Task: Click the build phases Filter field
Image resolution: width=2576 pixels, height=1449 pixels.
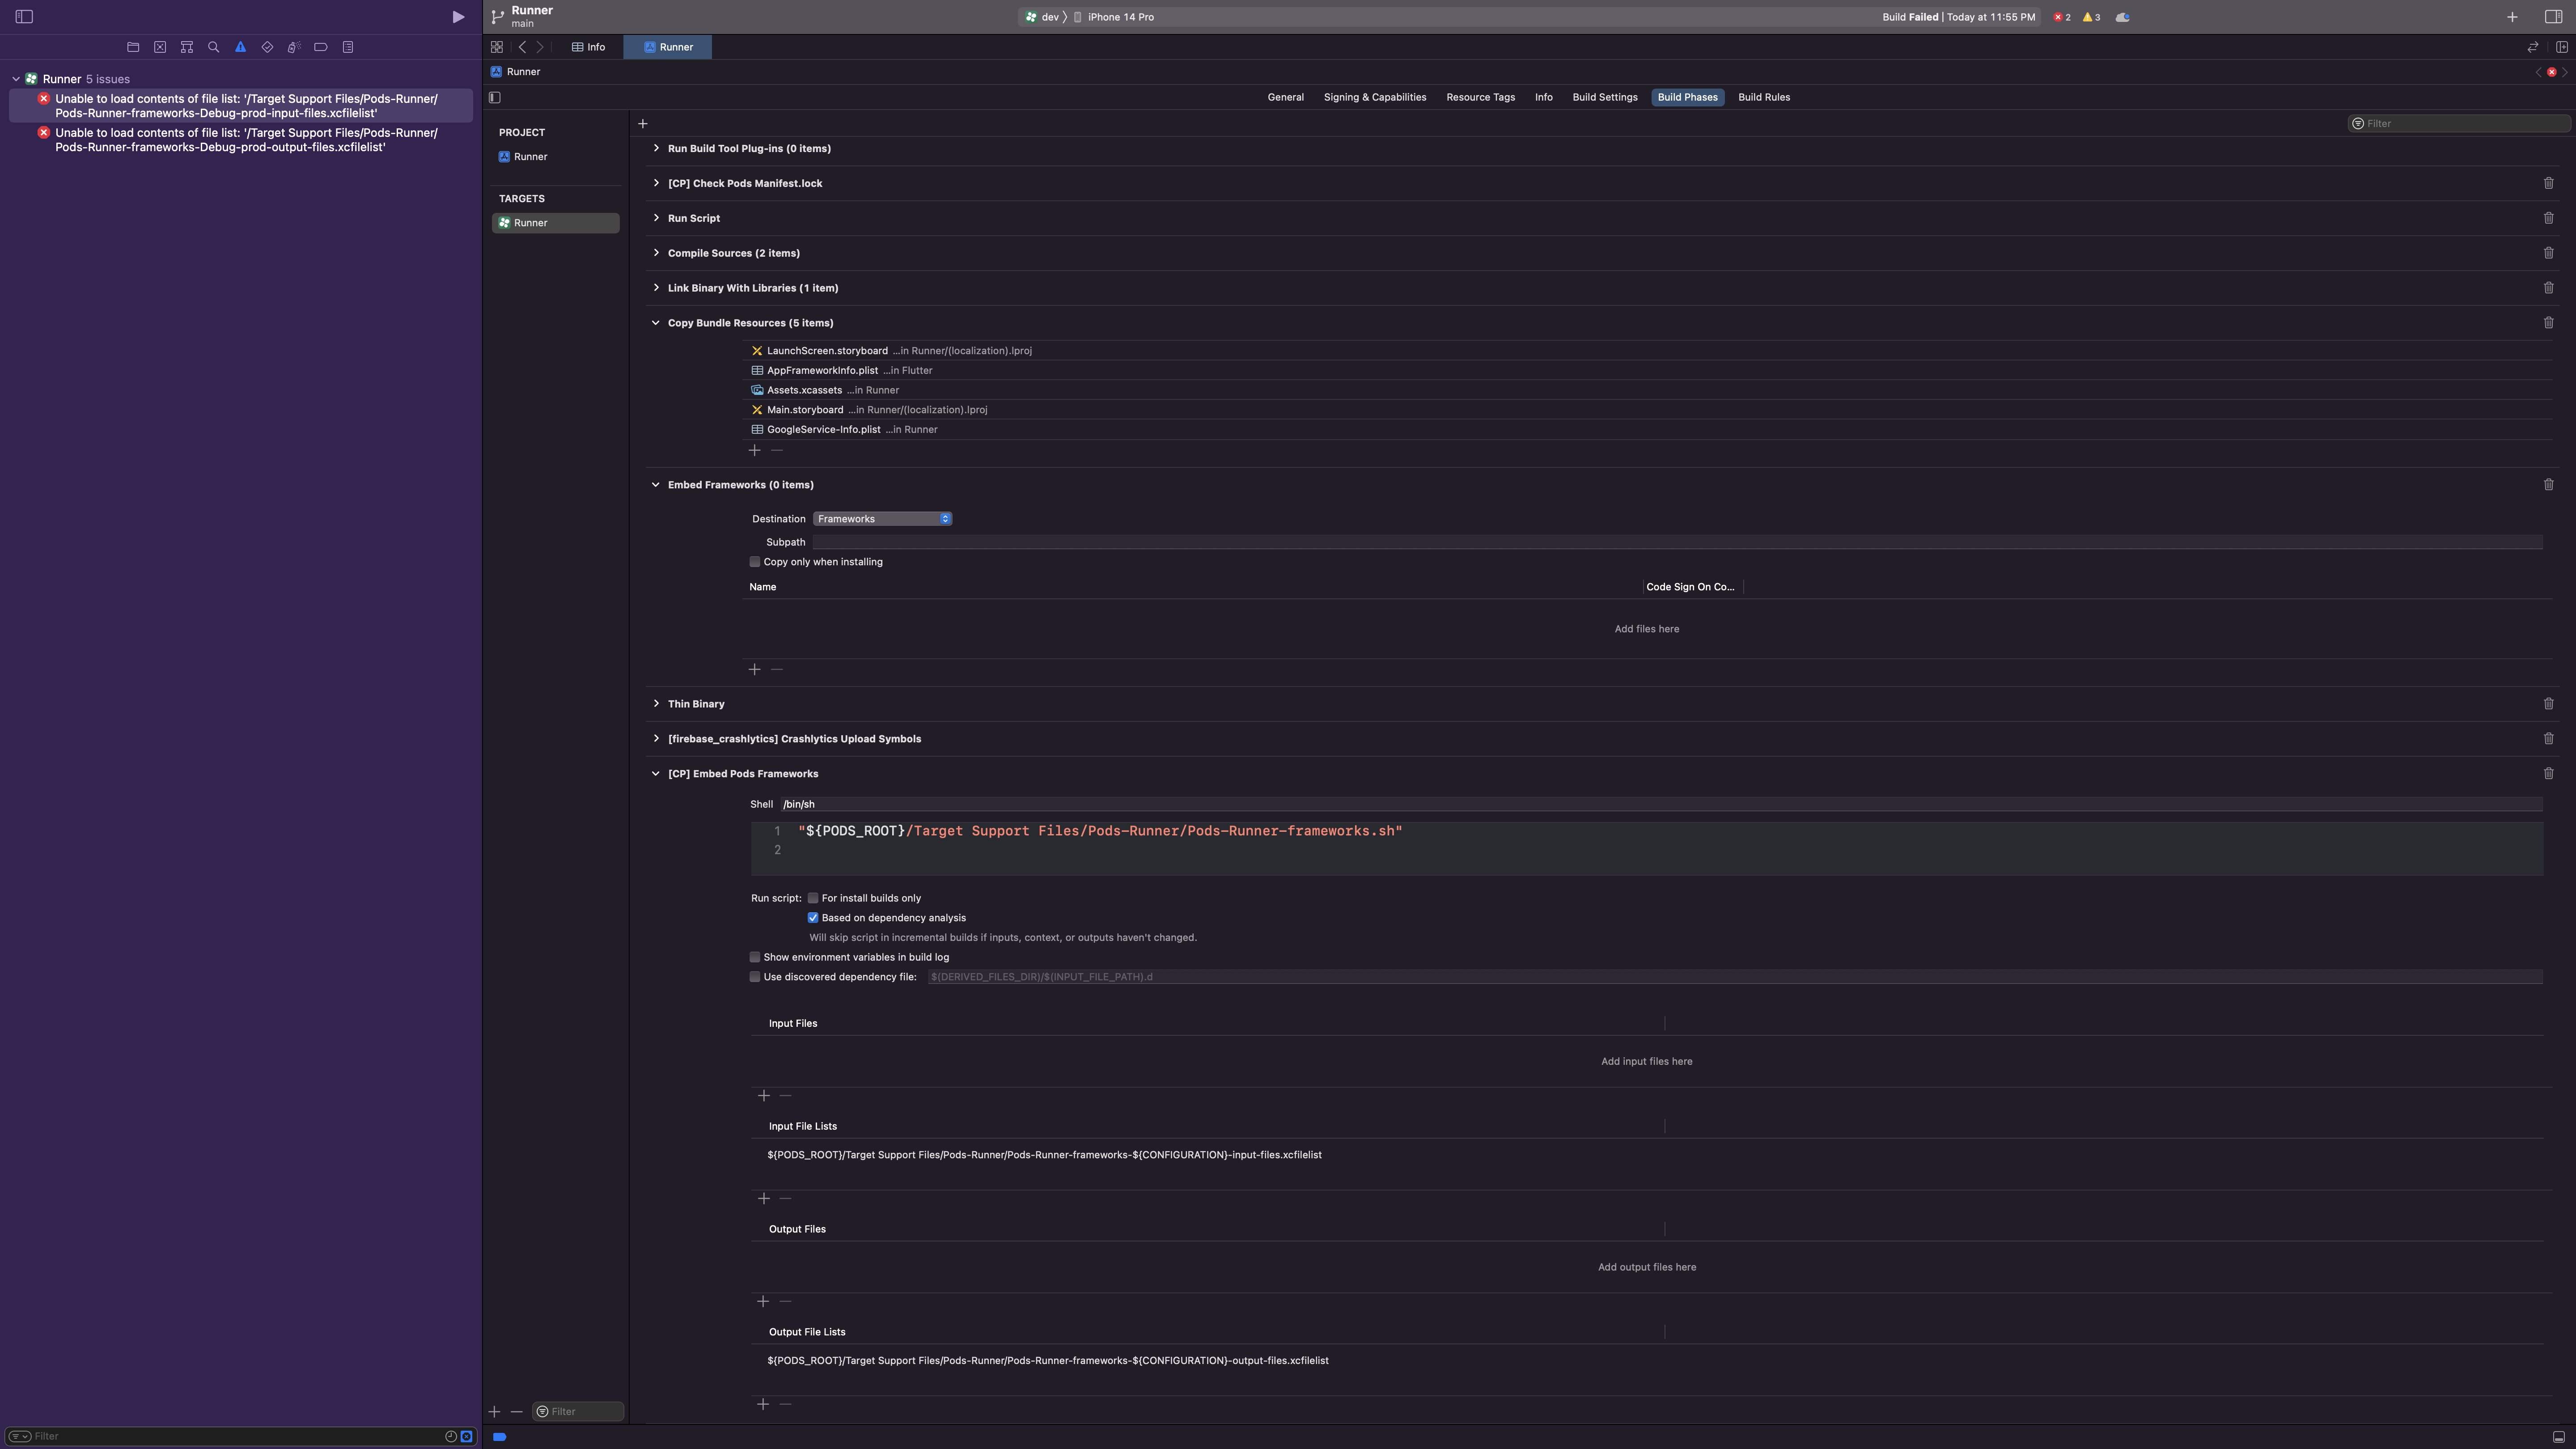Action: pos(2458,123)
